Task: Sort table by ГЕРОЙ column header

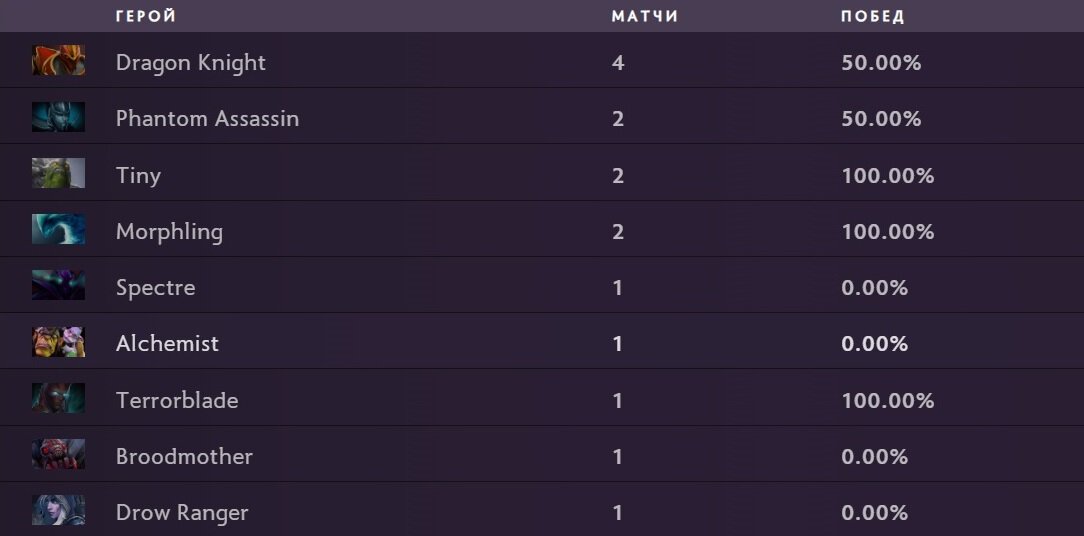Action: (x=146, y=17)
